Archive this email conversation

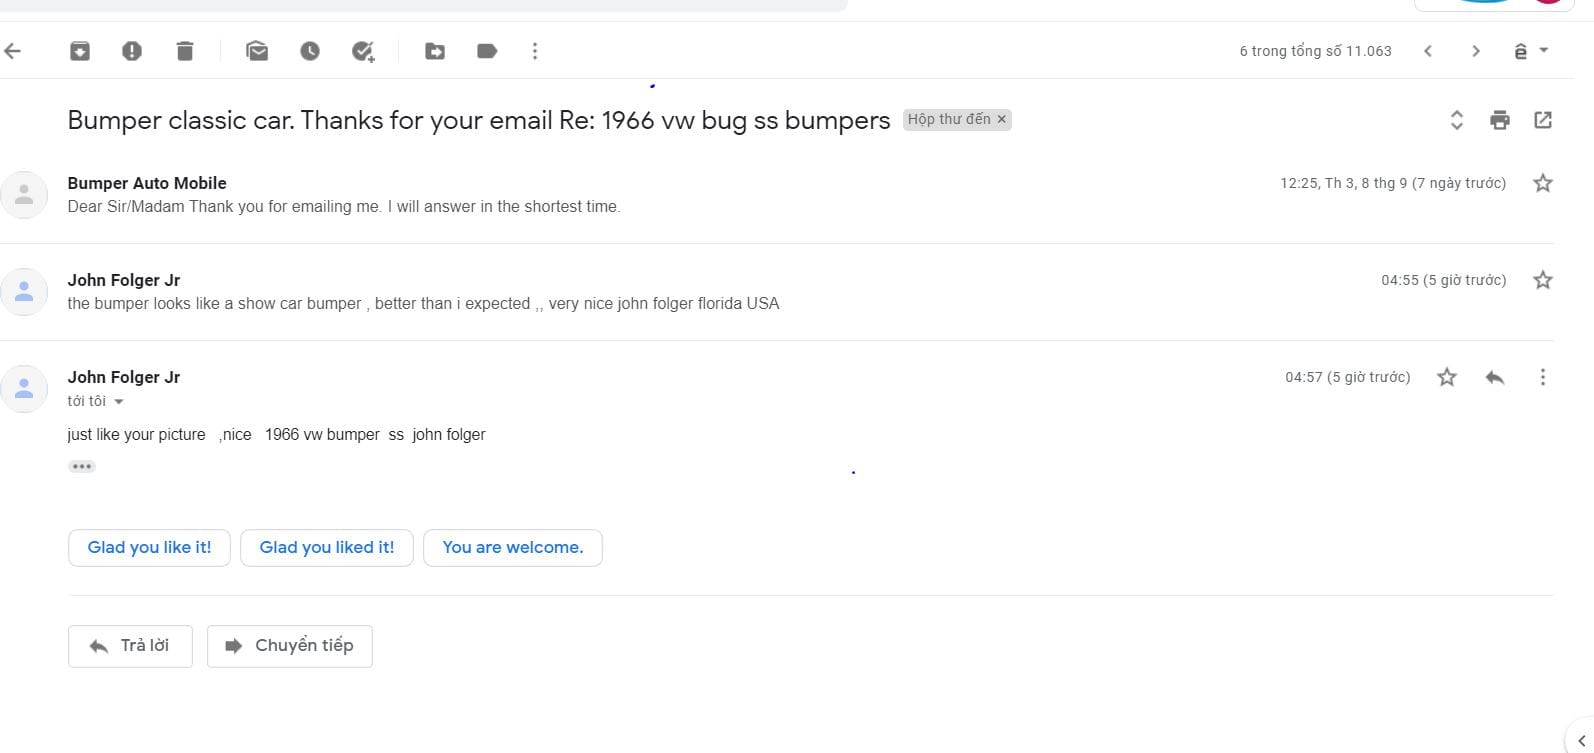click(x=80, y=51)
